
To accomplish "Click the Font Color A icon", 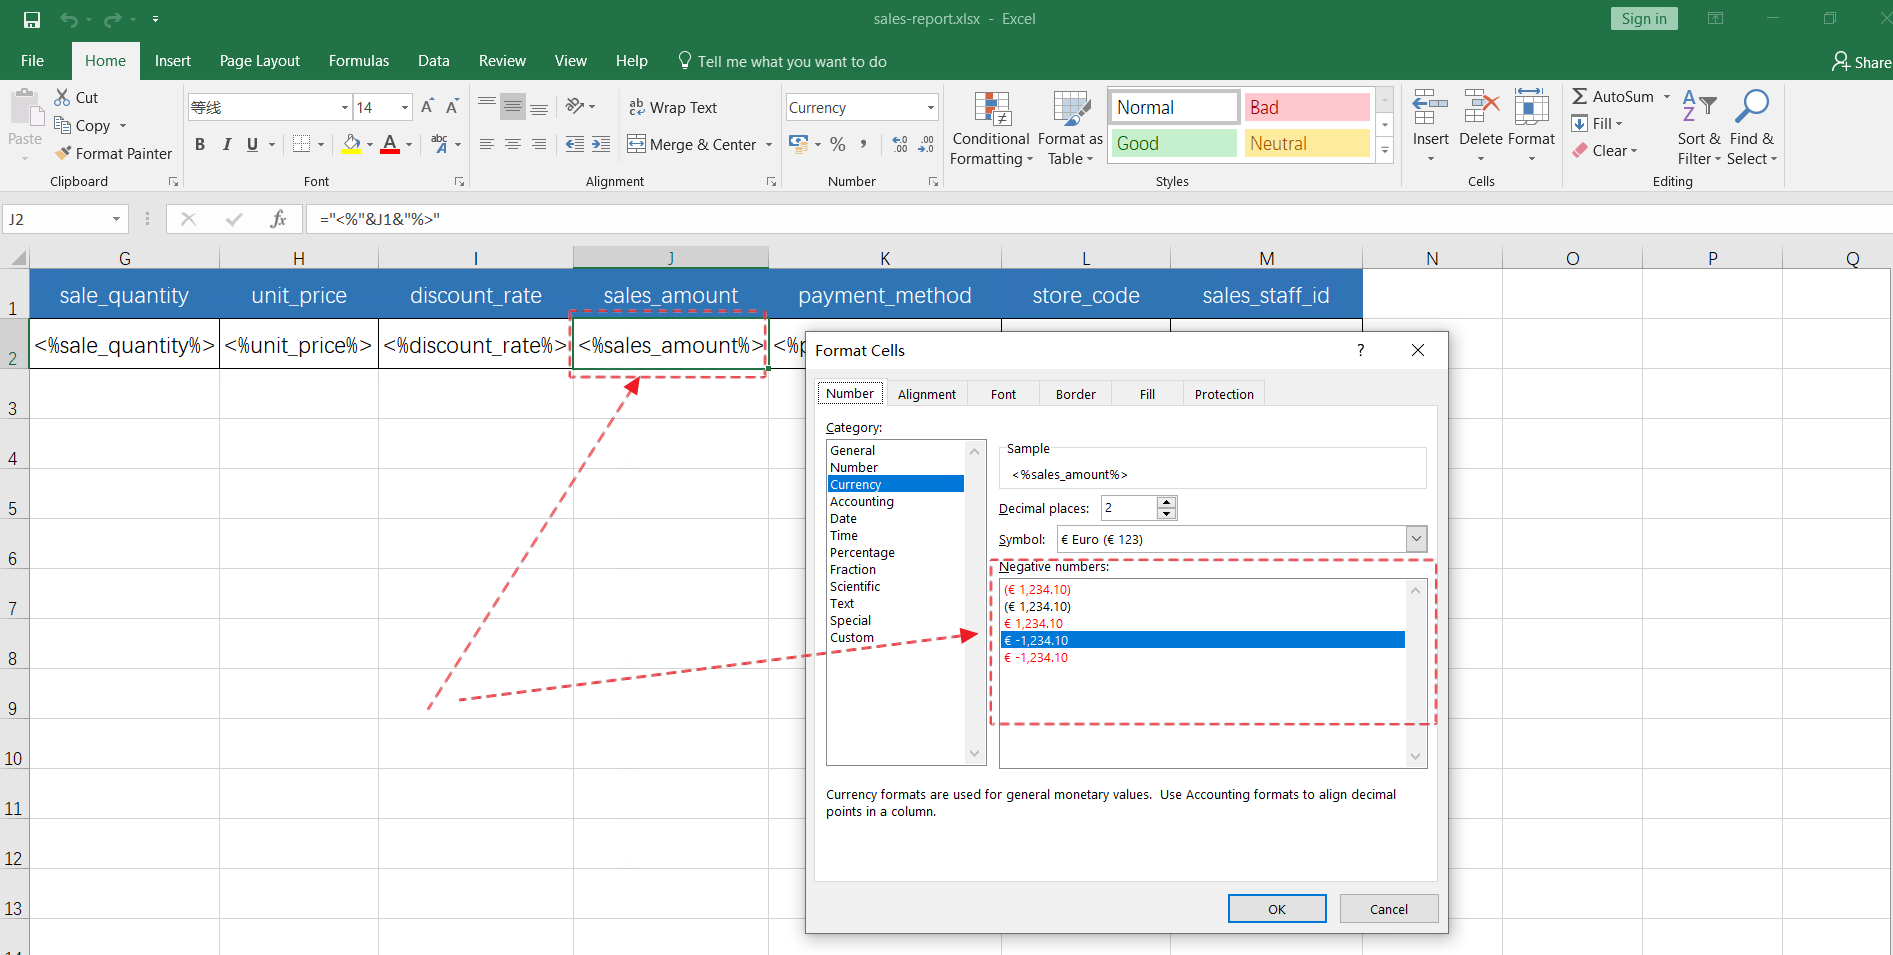I will pyautogui.click(x=390, y=144).
